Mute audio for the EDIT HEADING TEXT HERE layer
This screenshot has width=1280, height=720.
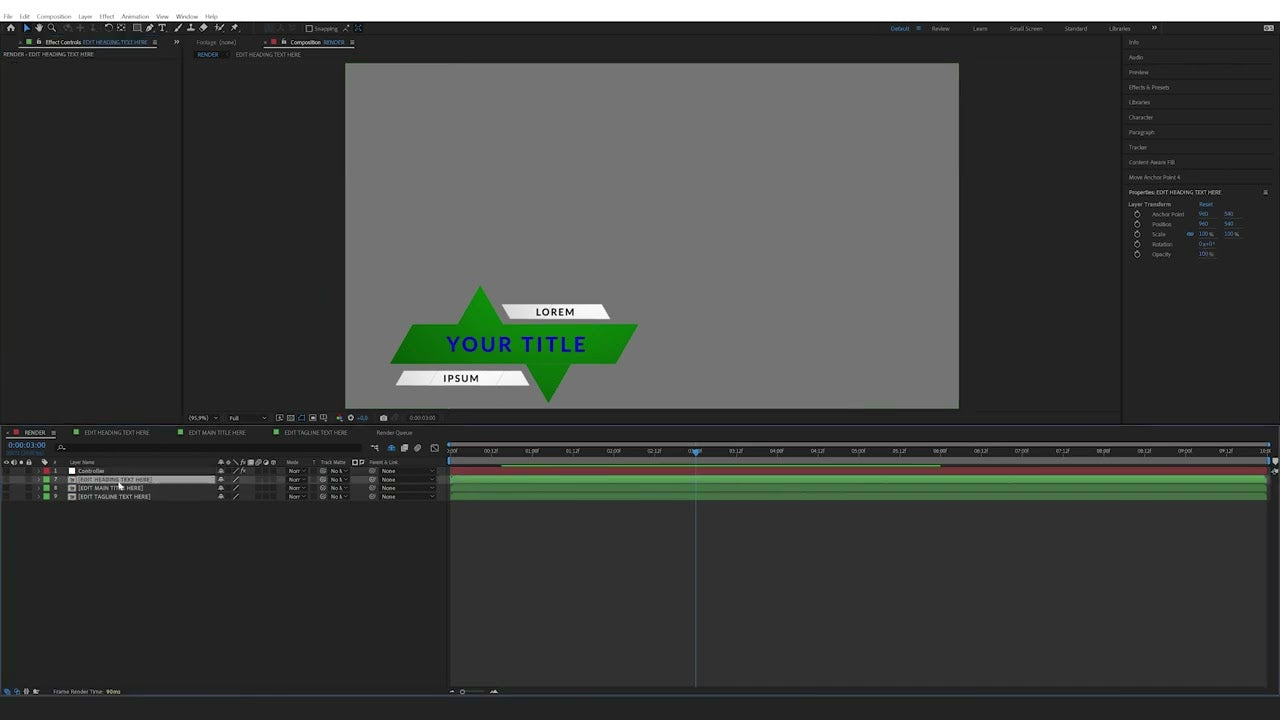pyautogui.click(x=14, y=480)
